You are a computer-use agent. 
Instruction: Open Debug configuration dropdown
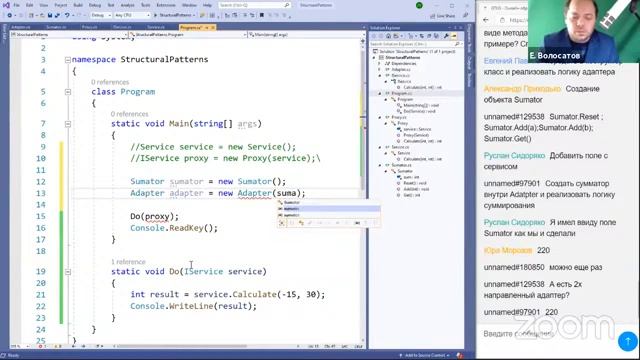[100, 15]
